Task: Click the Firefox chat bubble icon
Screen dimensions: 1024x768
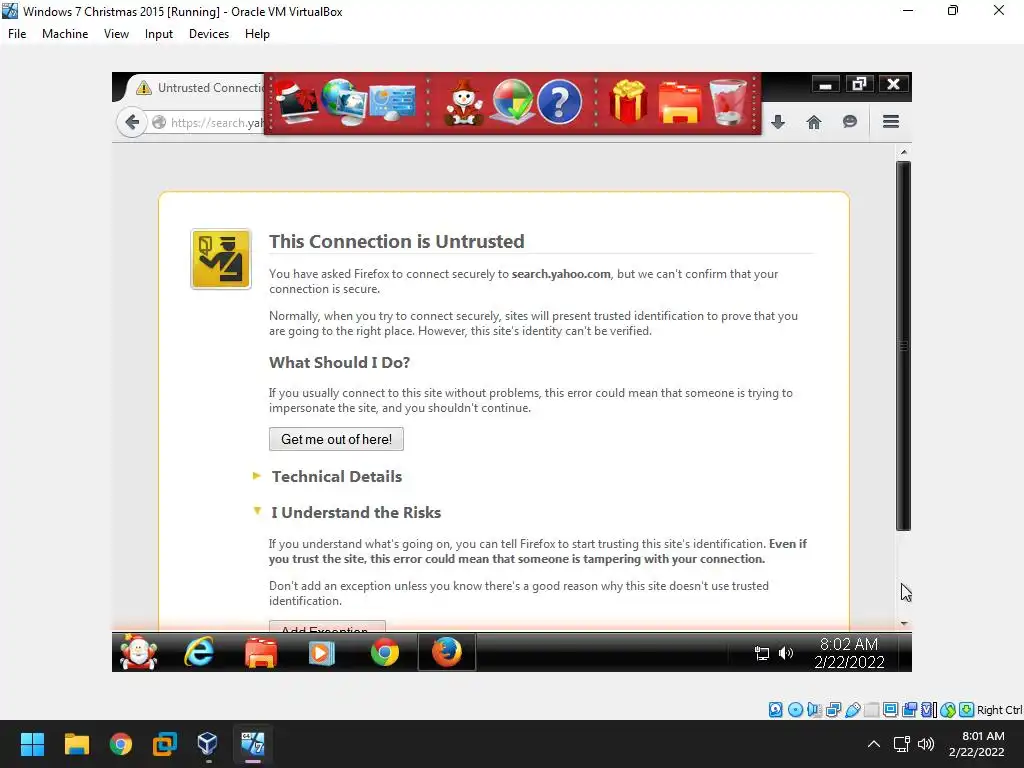Action: pos(850,122)
